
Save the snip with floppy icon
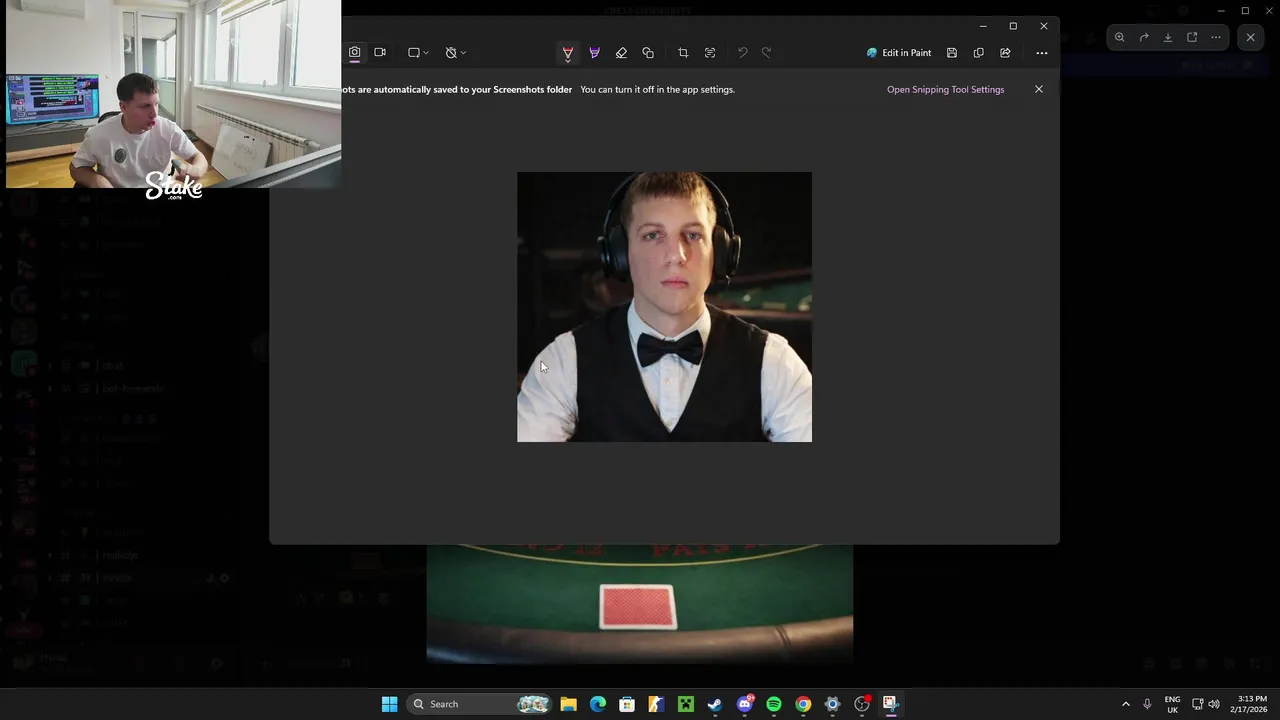point(952,52)
